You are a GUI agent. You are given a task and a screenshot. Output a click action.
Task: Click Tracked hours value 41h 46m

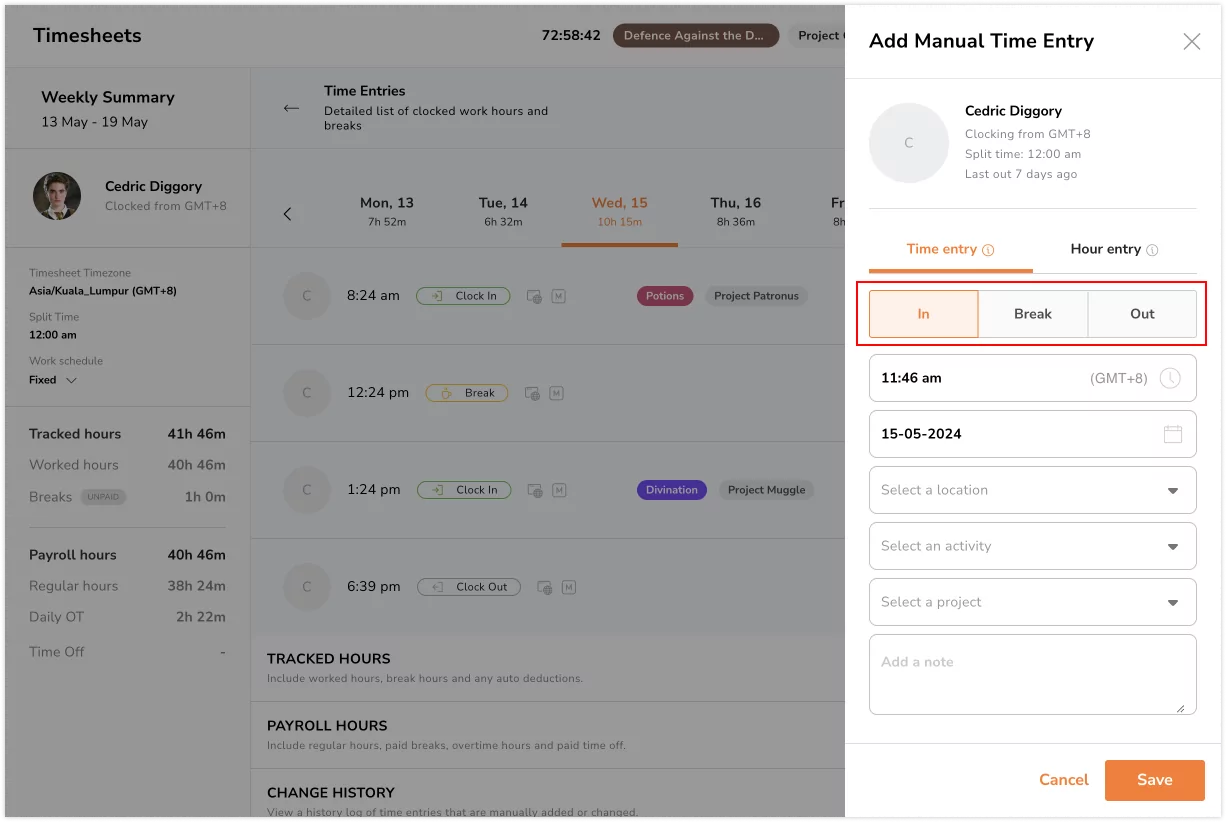(x=196, y=434)
